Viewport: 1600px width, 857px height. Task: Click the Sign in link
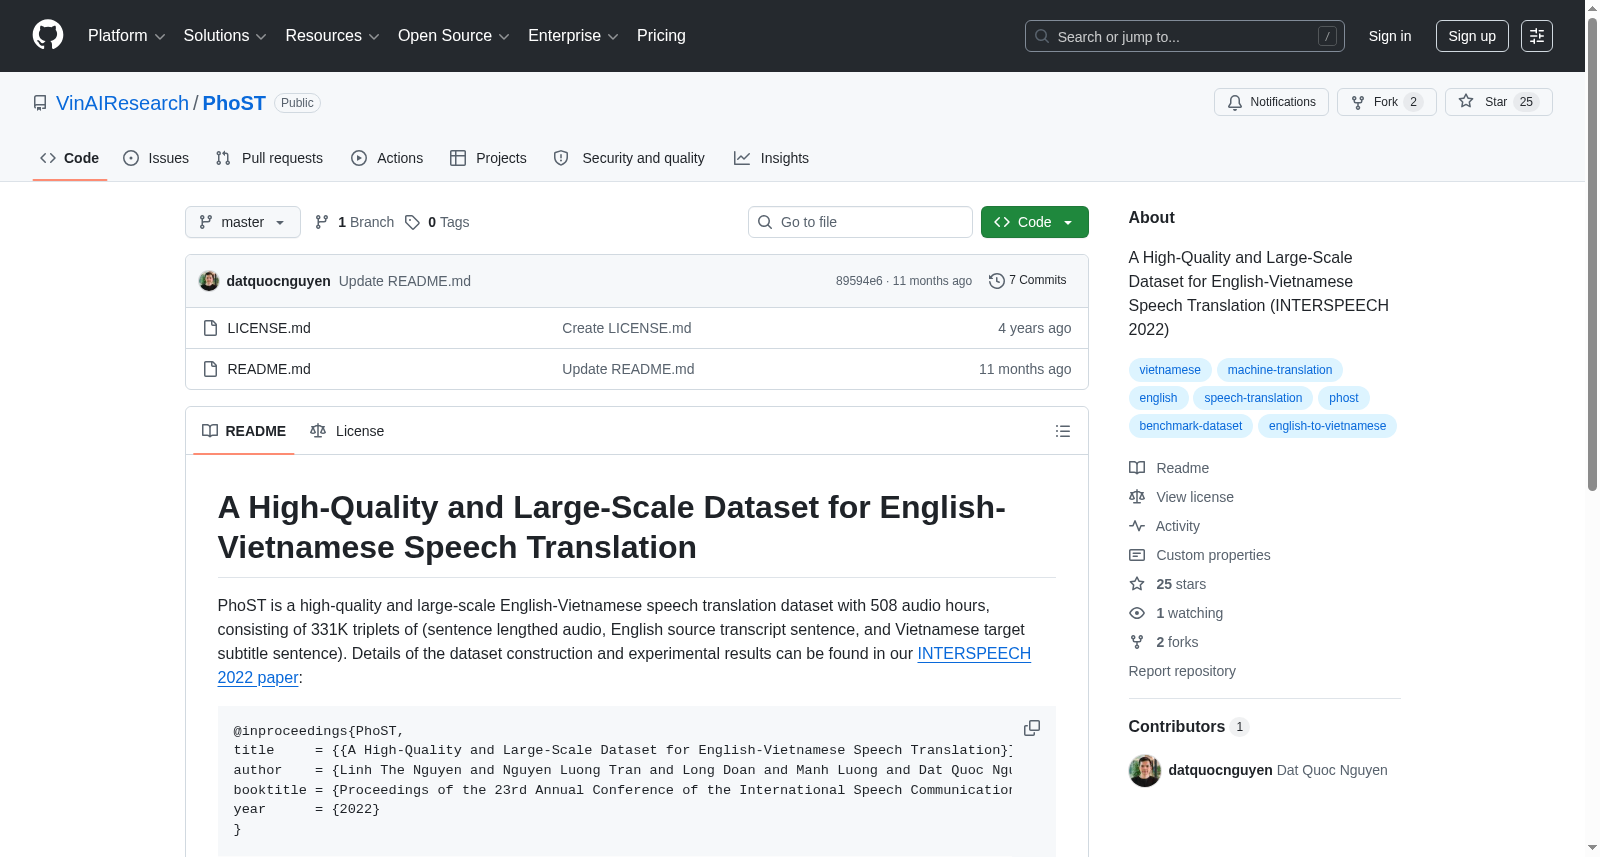[x=1390, y=36]
